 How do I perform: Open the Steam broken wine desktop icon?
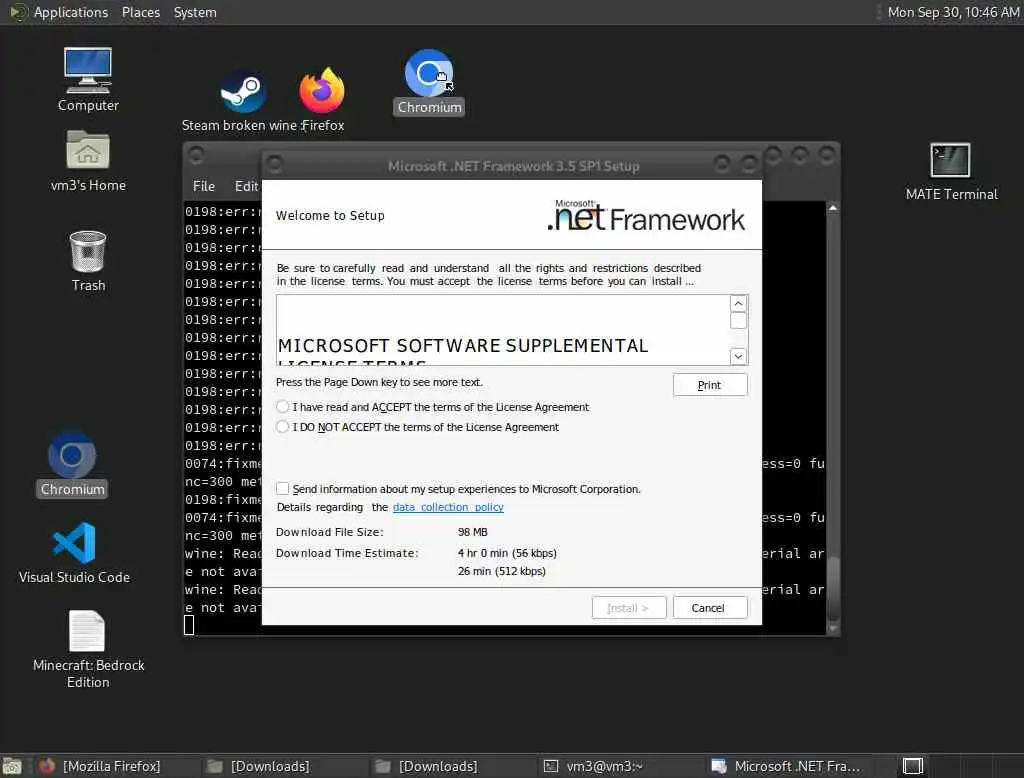point(243,99)
